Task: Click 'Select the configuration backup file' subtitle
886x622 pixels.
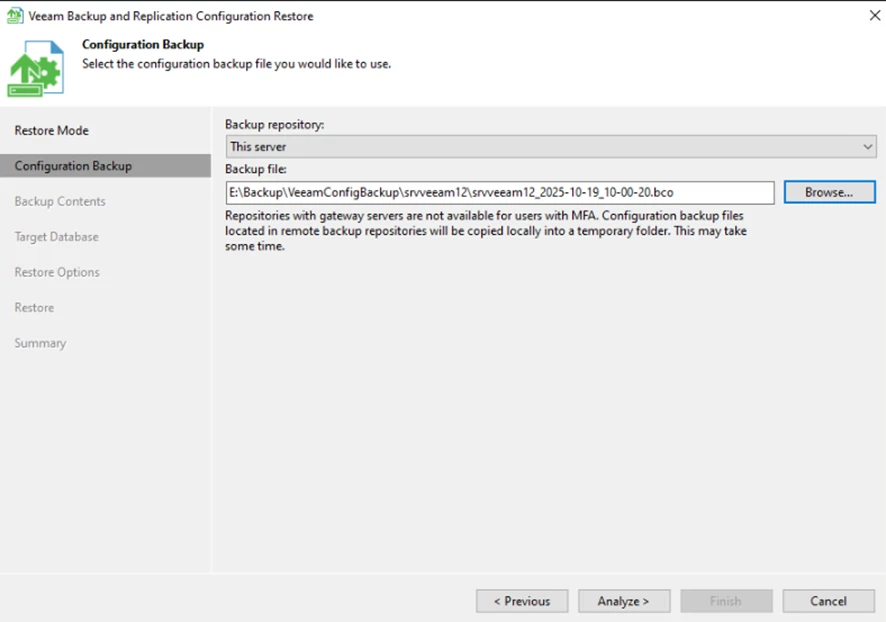Action: tap(236, 64)
